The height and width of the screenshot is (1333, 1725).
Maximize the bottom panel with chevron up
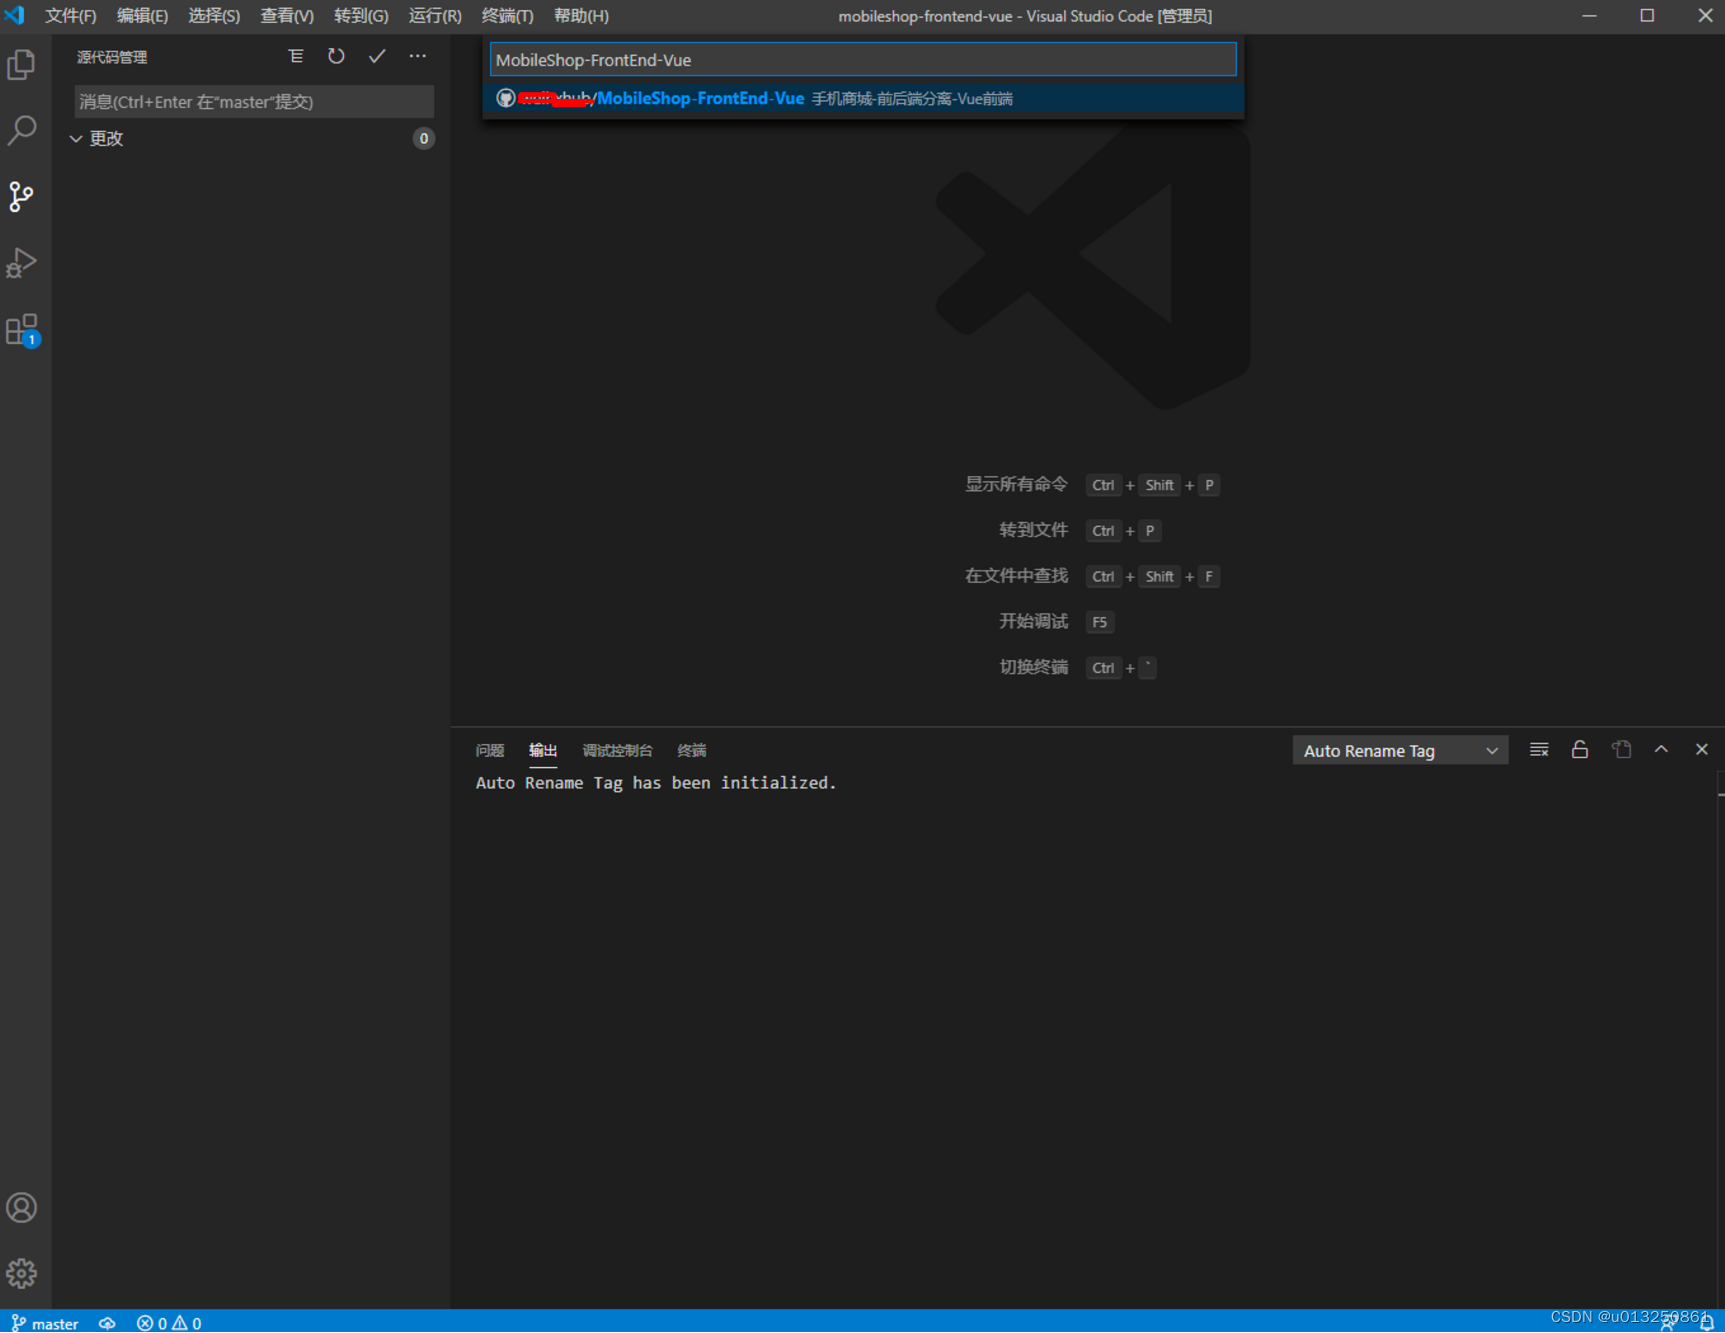point(1661,750)
